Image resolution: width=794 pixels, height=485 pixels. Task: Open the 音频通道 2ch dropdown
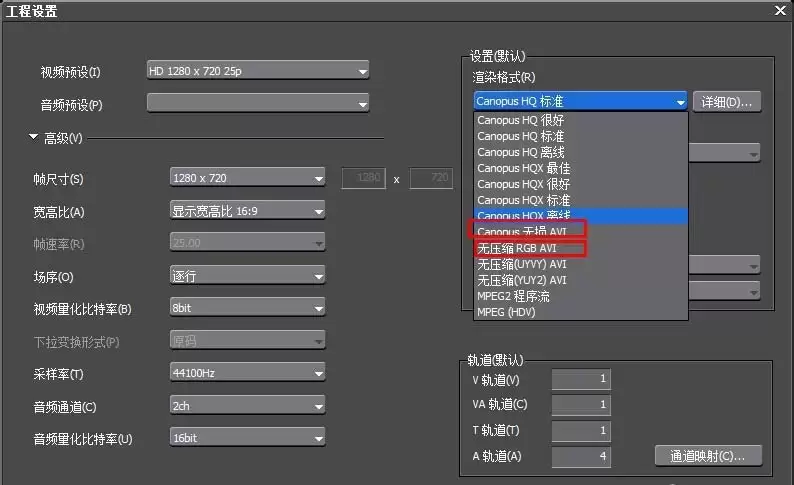[x=247, y=406]
